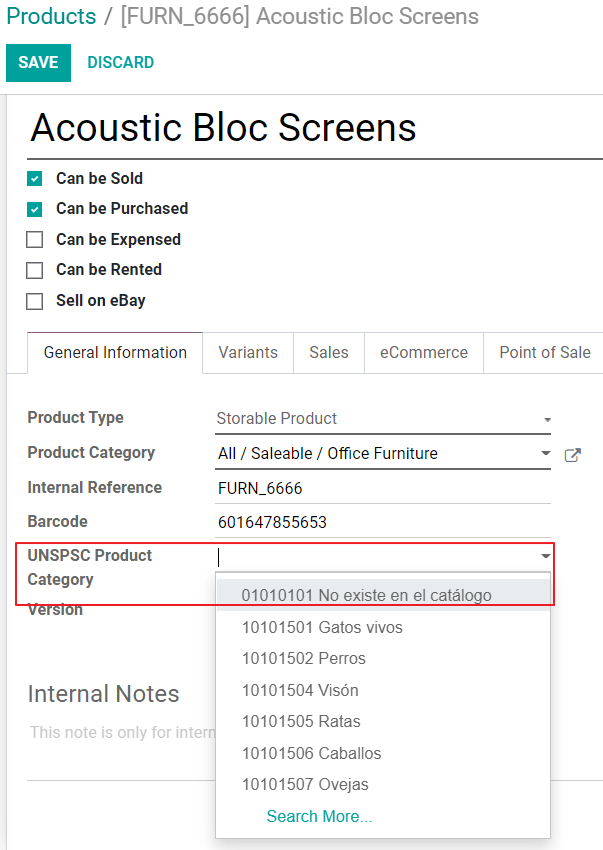This screenshot has height=850, width=603.
Task: Open the Sales tab
Action: [x=328, y=352]
